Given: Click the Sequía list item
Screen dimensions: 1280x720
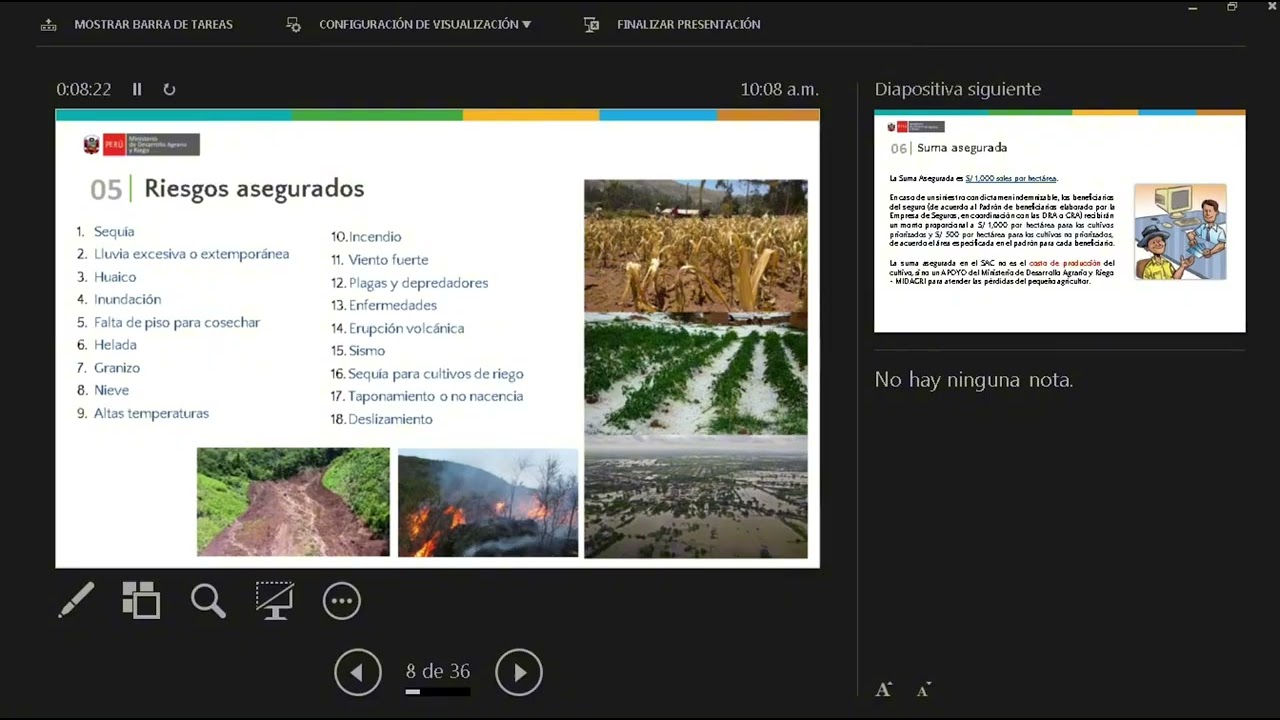Looking at the screenshot, I should tap(114, 232).
